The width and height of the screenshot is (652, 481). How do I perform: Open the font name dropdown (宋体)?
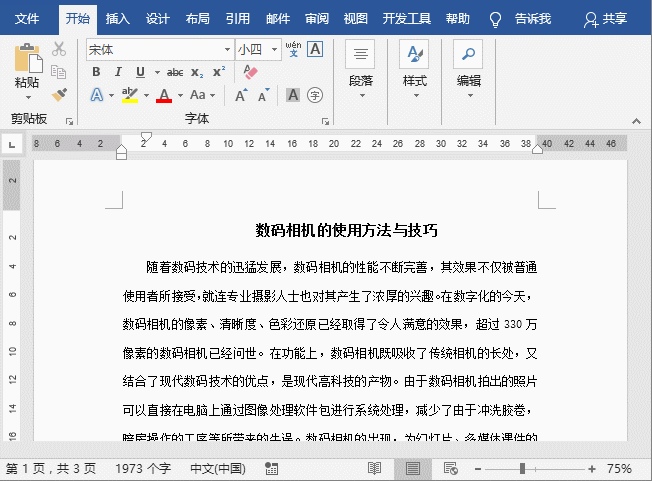tap(226, 49)
